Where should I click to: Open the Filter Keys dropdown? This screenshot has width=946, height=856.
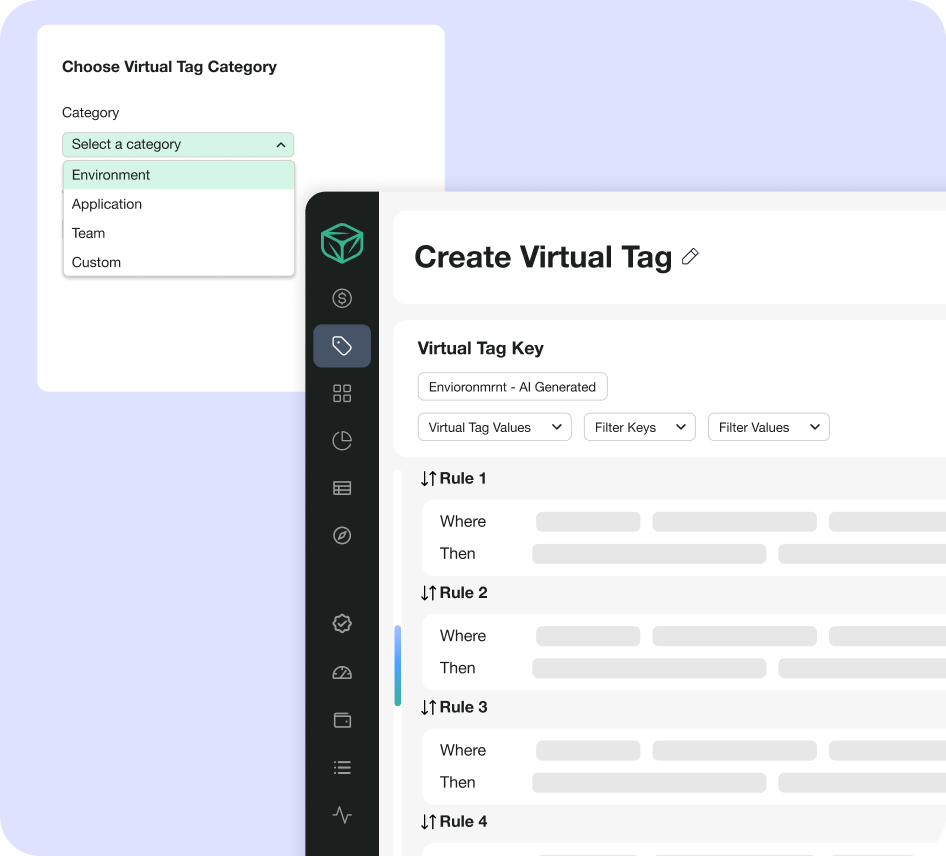[x=639, y=427]
